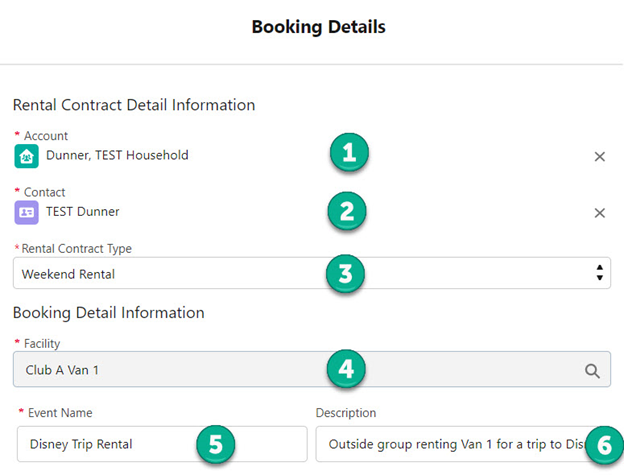Click the green number 2 badge
Viewport: 624px width, 475px height.
click(346, 211)
